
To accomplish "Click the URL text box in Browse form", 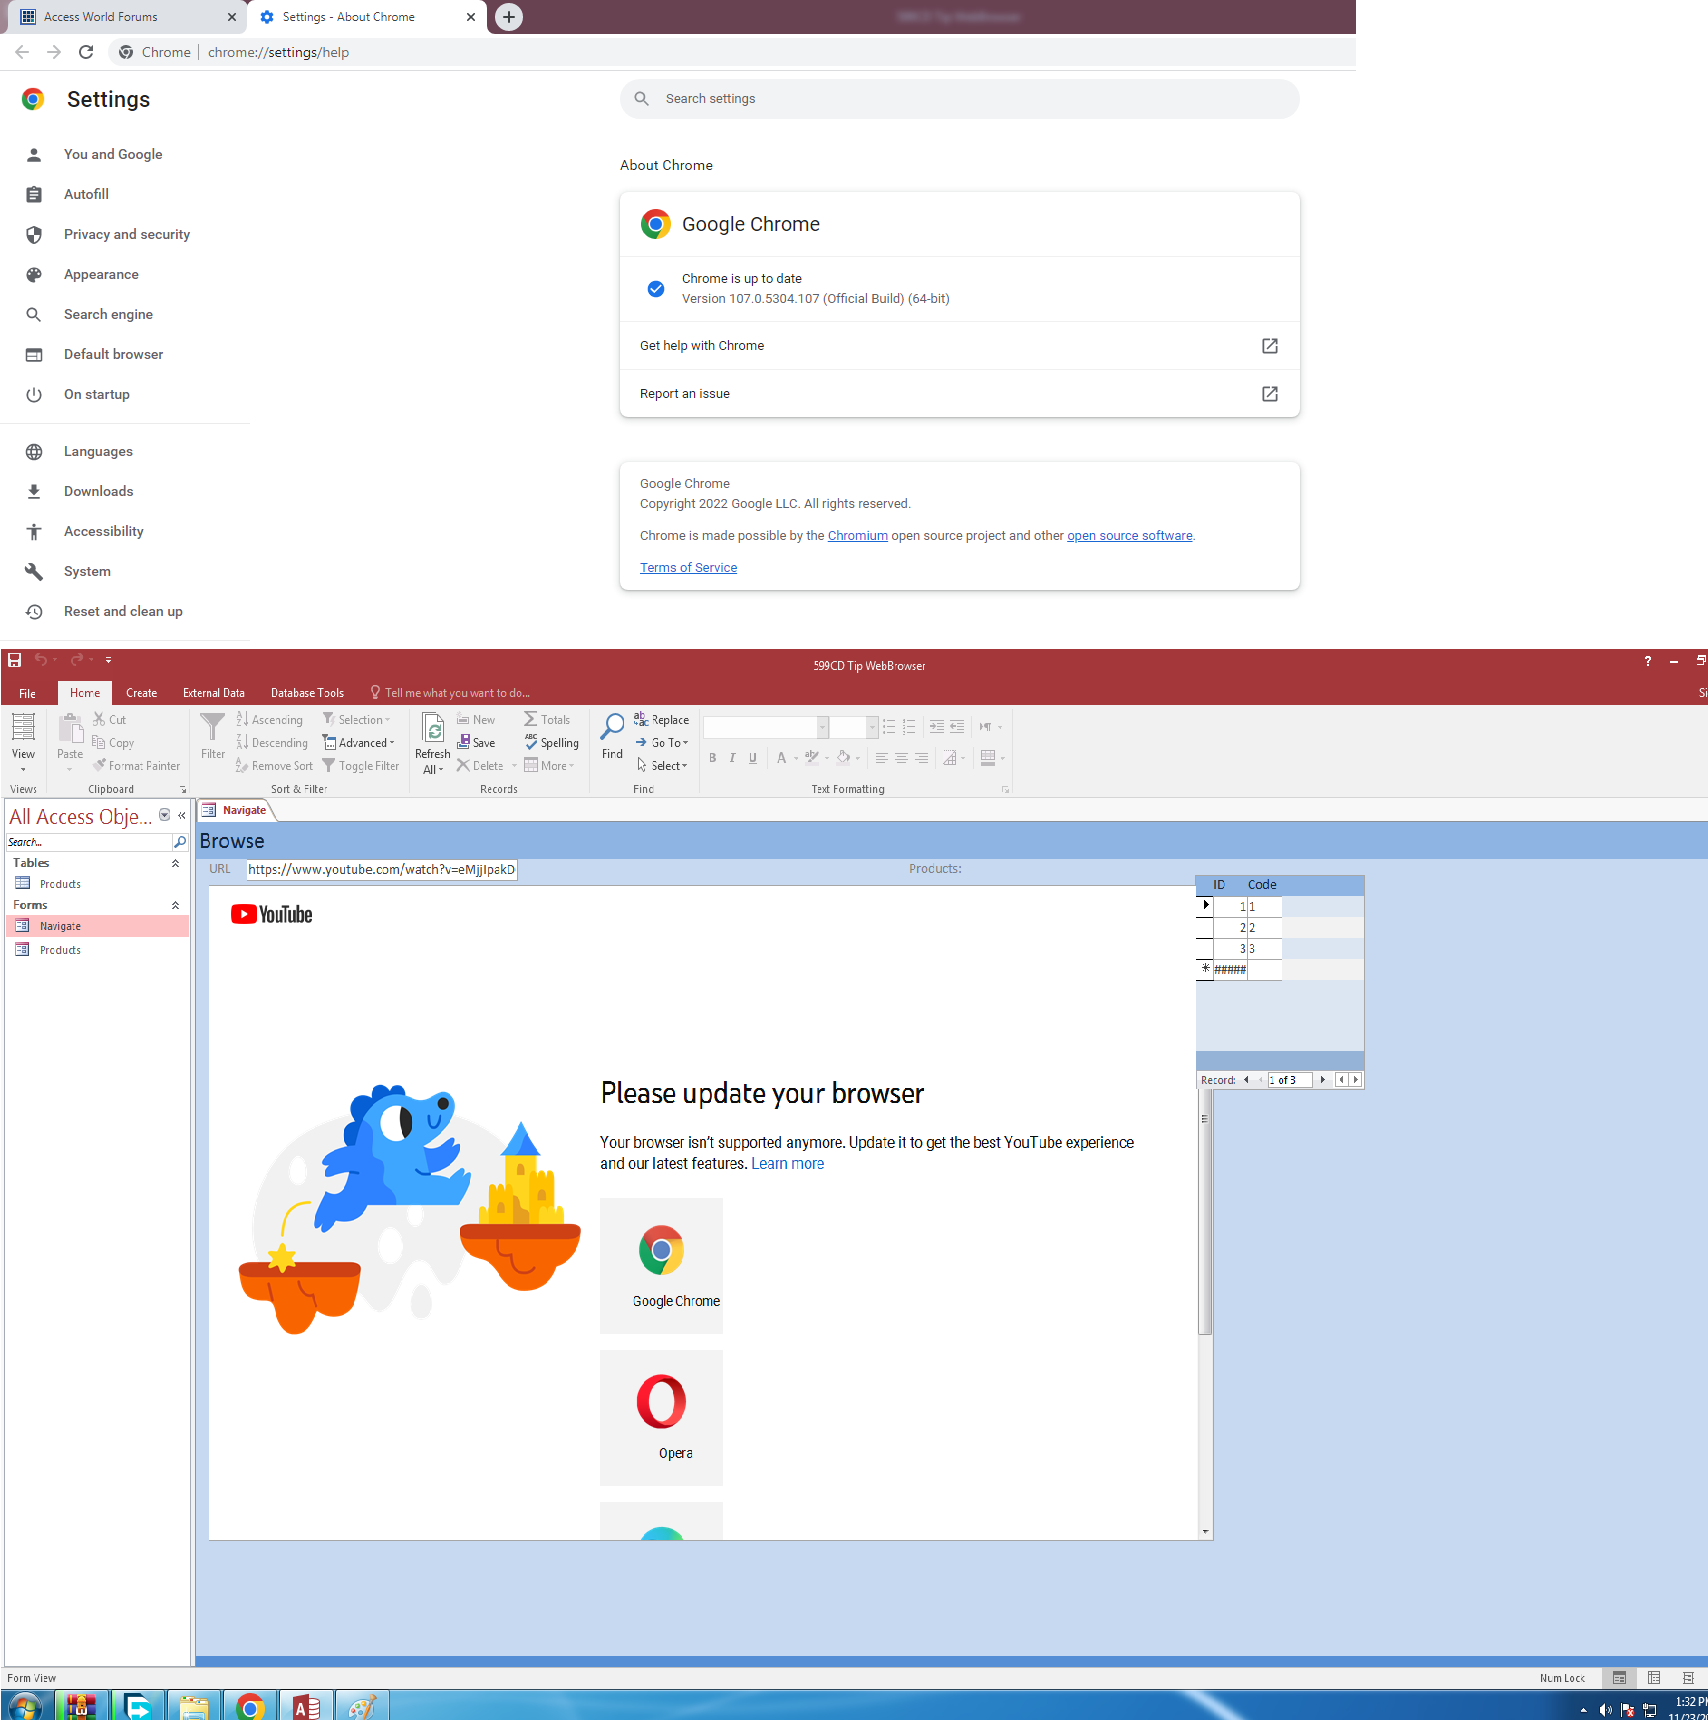I will [381, 869].
